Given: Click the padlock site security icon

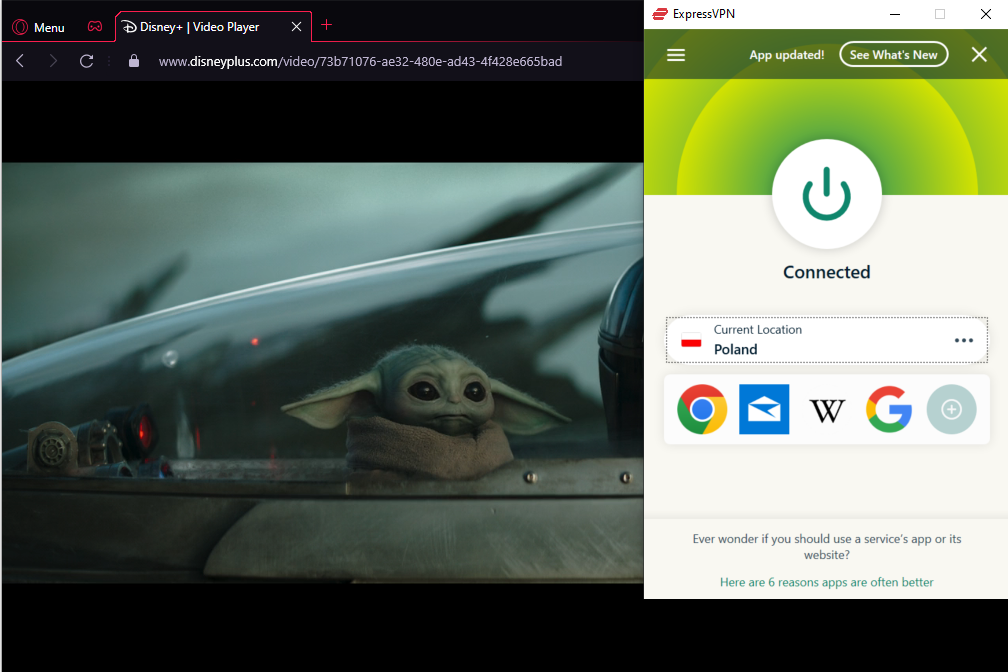Looking at the screenshot, I should [x=134, y=61].
